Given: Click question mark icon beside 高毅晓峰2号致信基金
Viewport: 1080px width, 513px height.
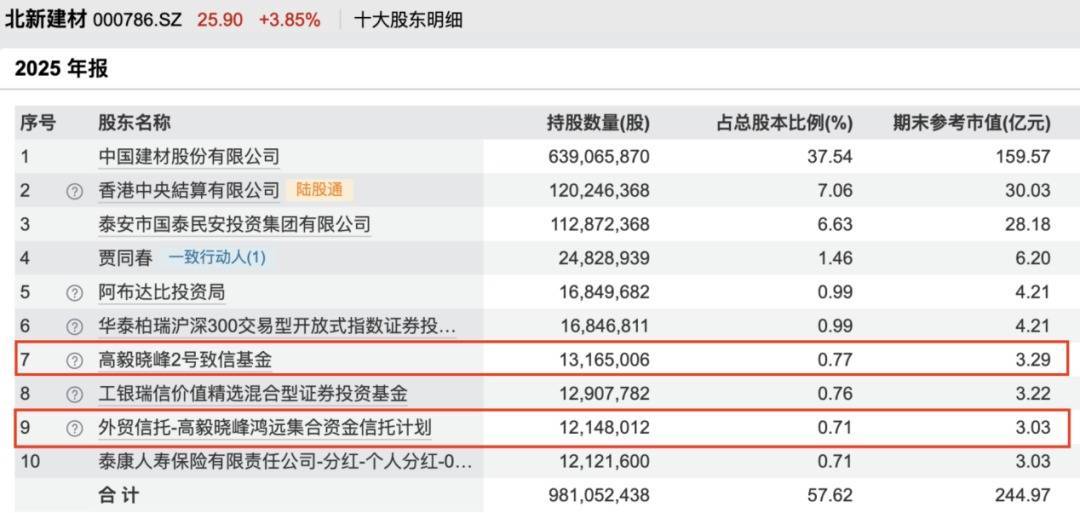Looking at the screenshot, I should (x=74, y=361).
